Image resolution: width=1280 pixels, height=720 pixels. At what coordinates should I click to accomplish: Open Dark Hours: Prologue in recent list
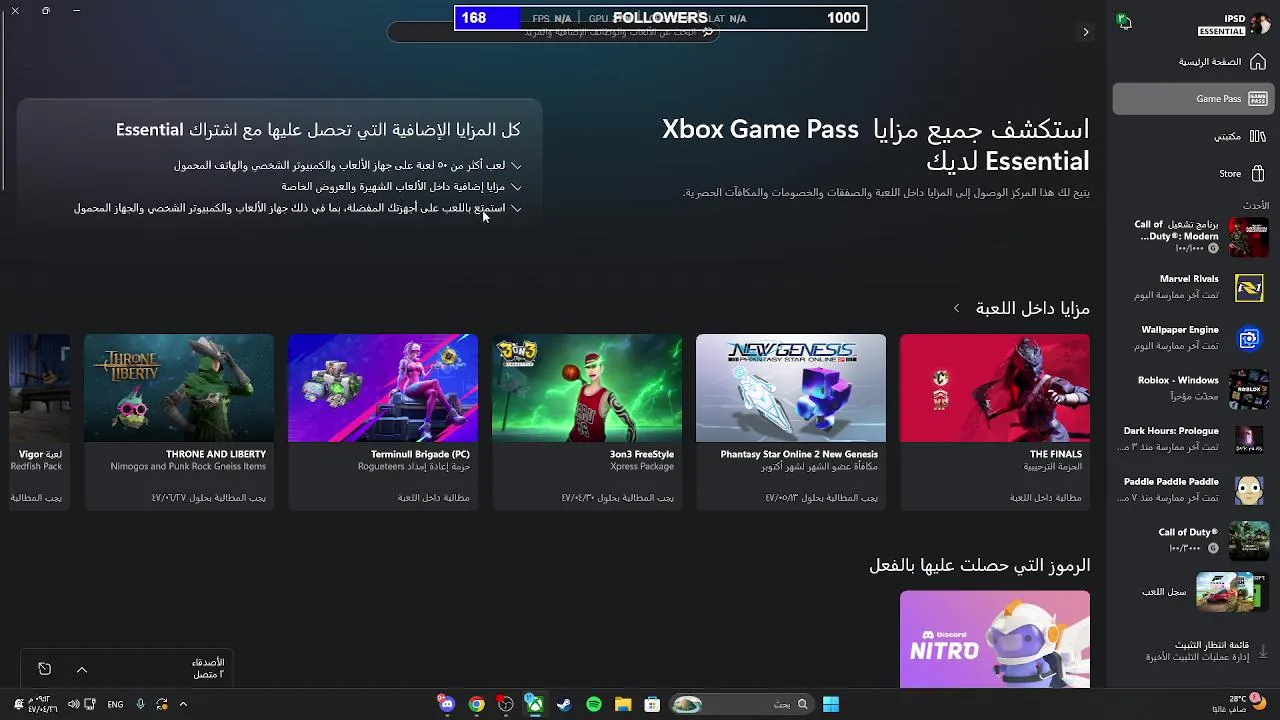pos(1194,440)
